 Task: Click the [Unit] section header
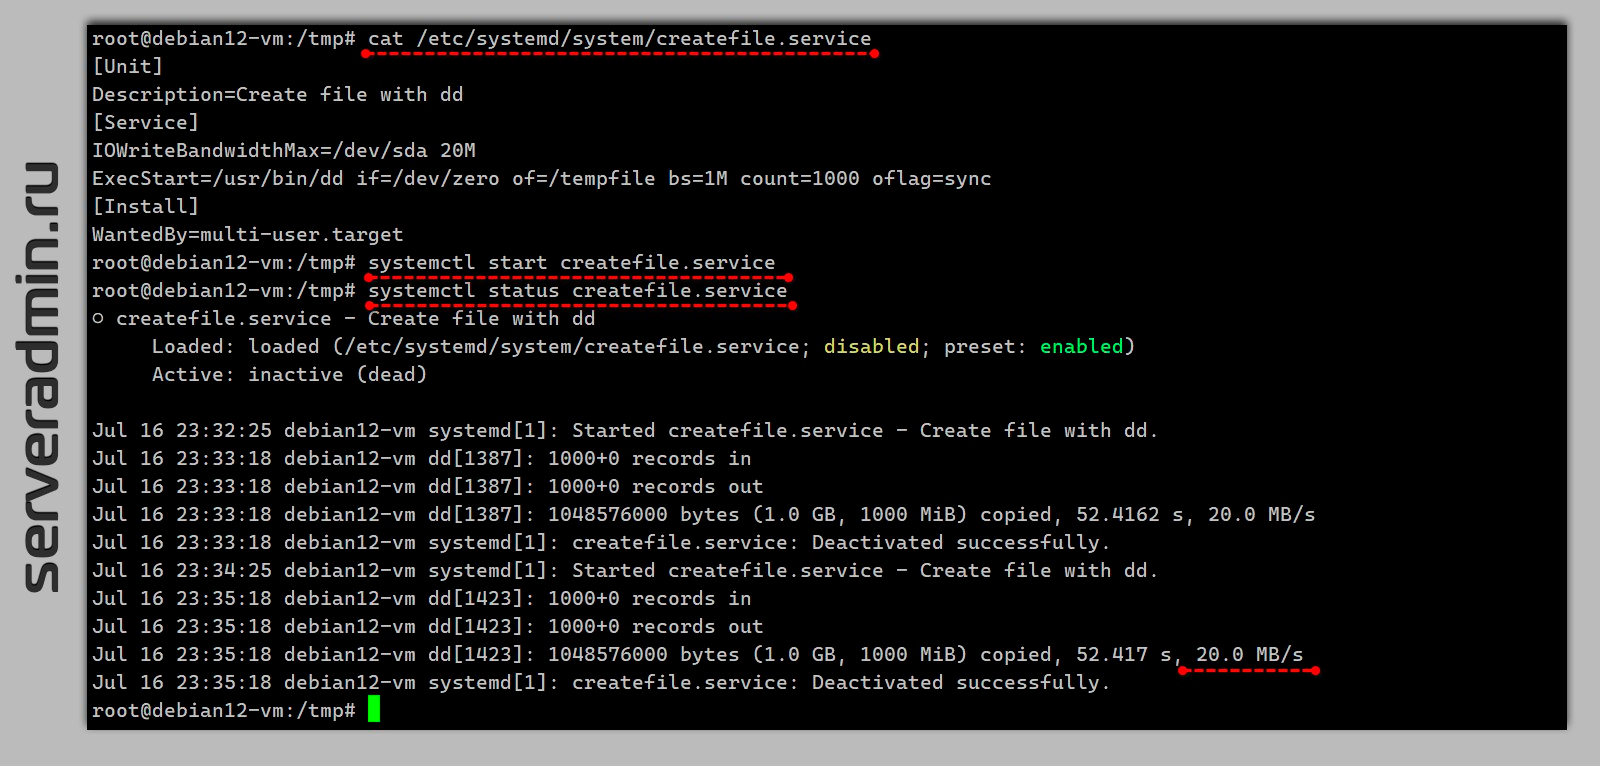(x=127, y=67)
